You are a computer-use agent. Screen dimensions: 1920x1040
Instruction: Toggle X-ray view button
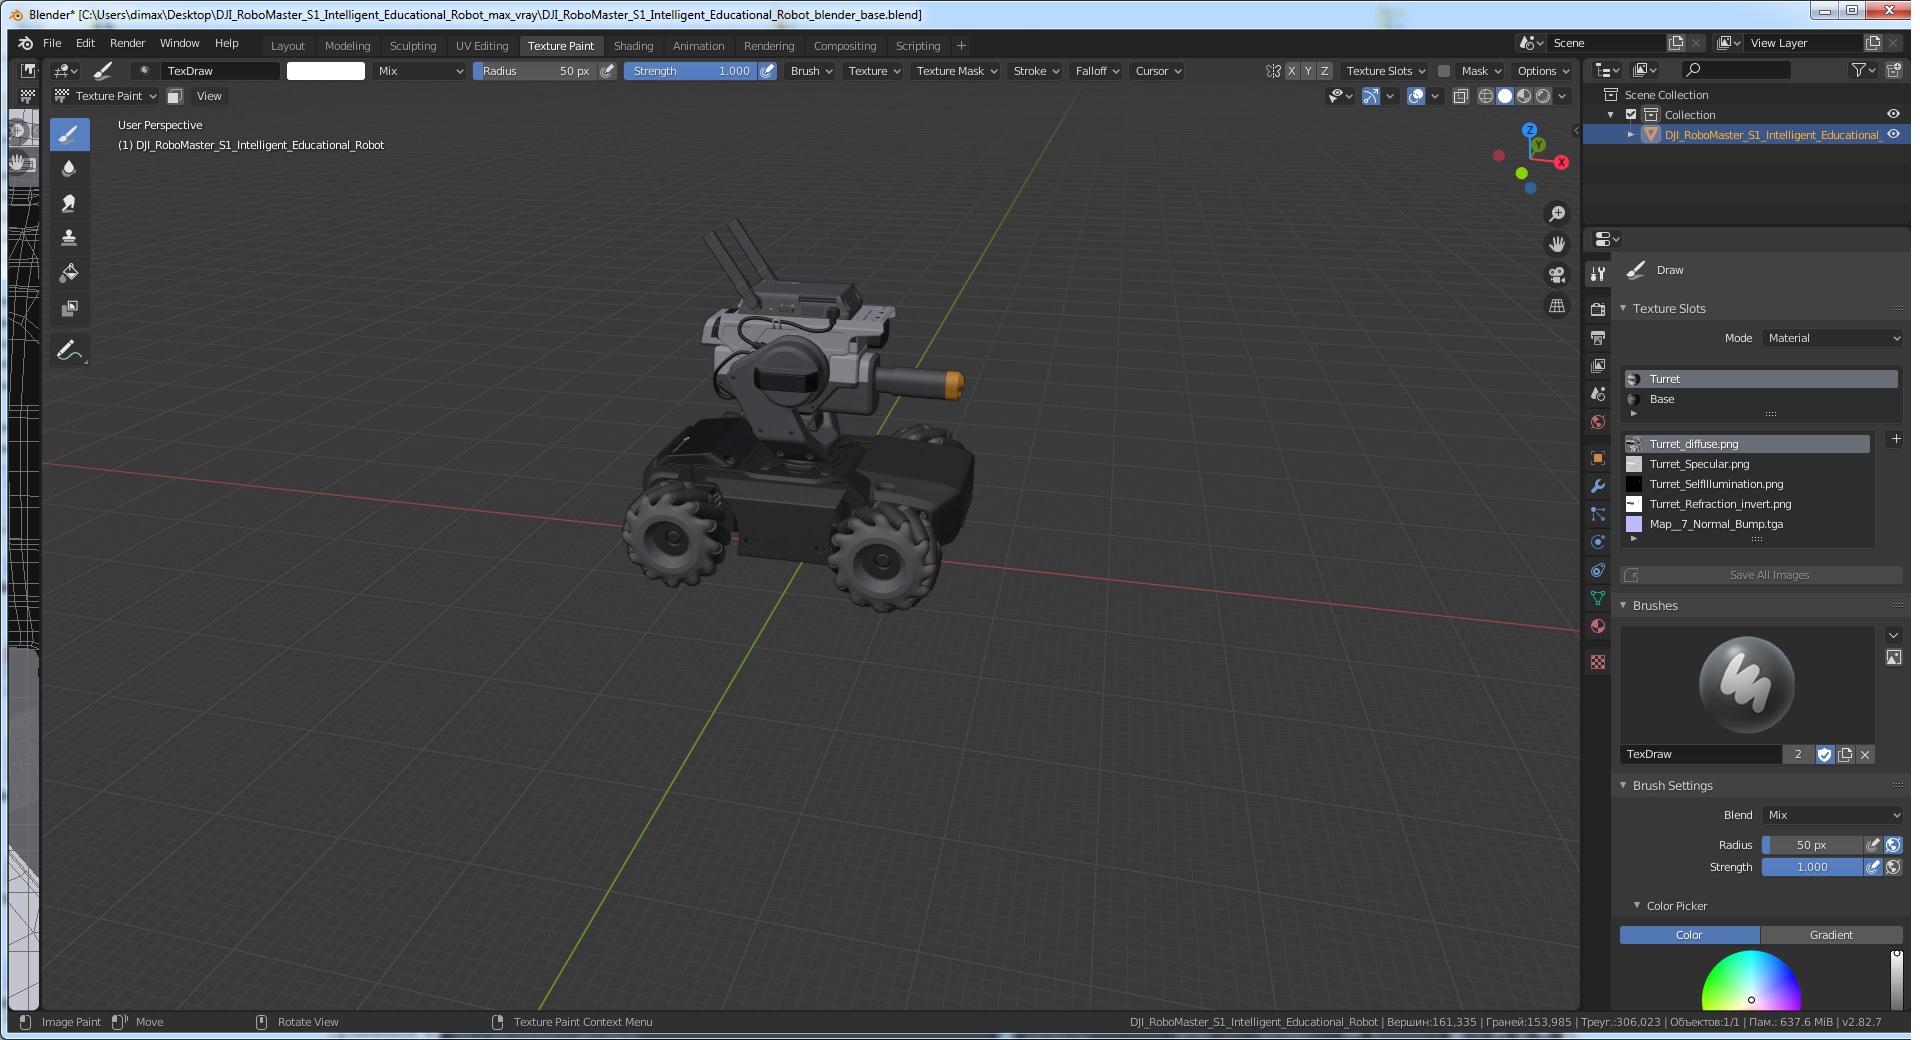(1460, 96)
